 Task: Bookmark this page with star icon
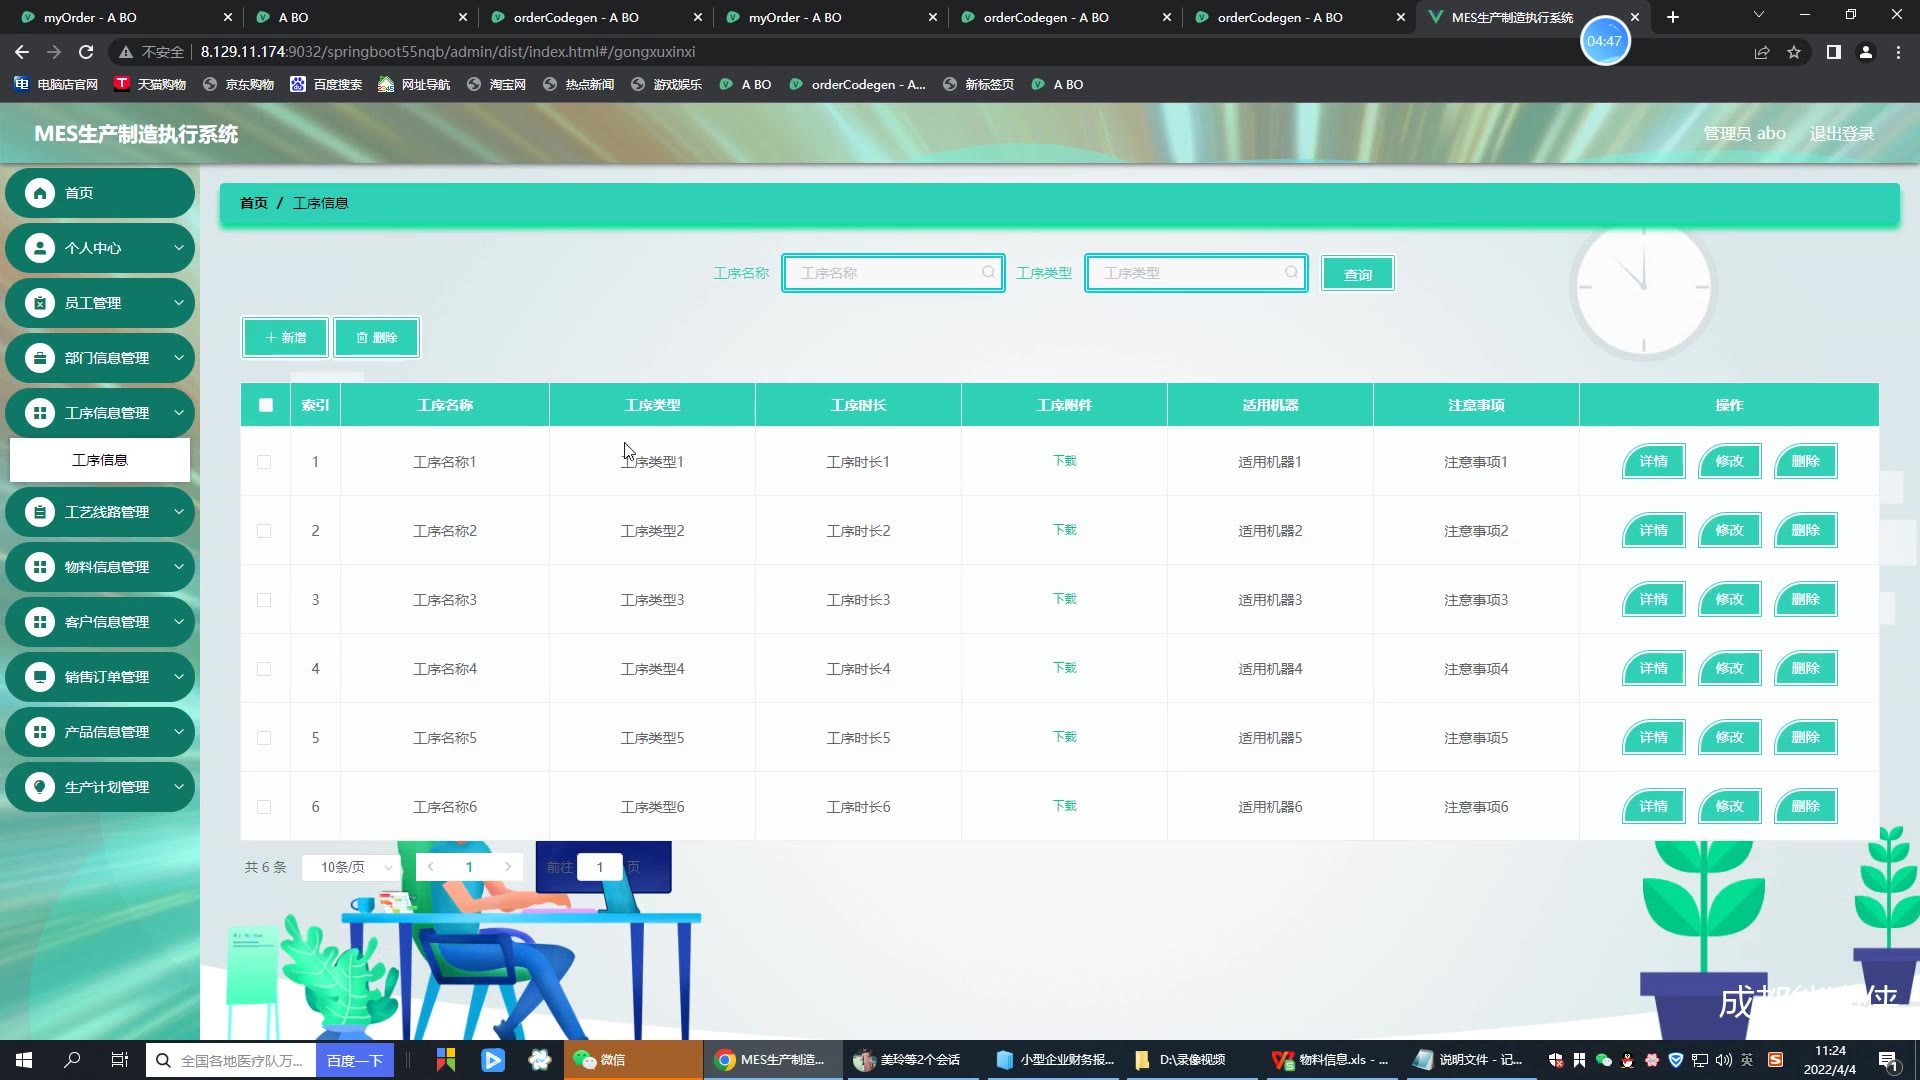(1794, 52)
